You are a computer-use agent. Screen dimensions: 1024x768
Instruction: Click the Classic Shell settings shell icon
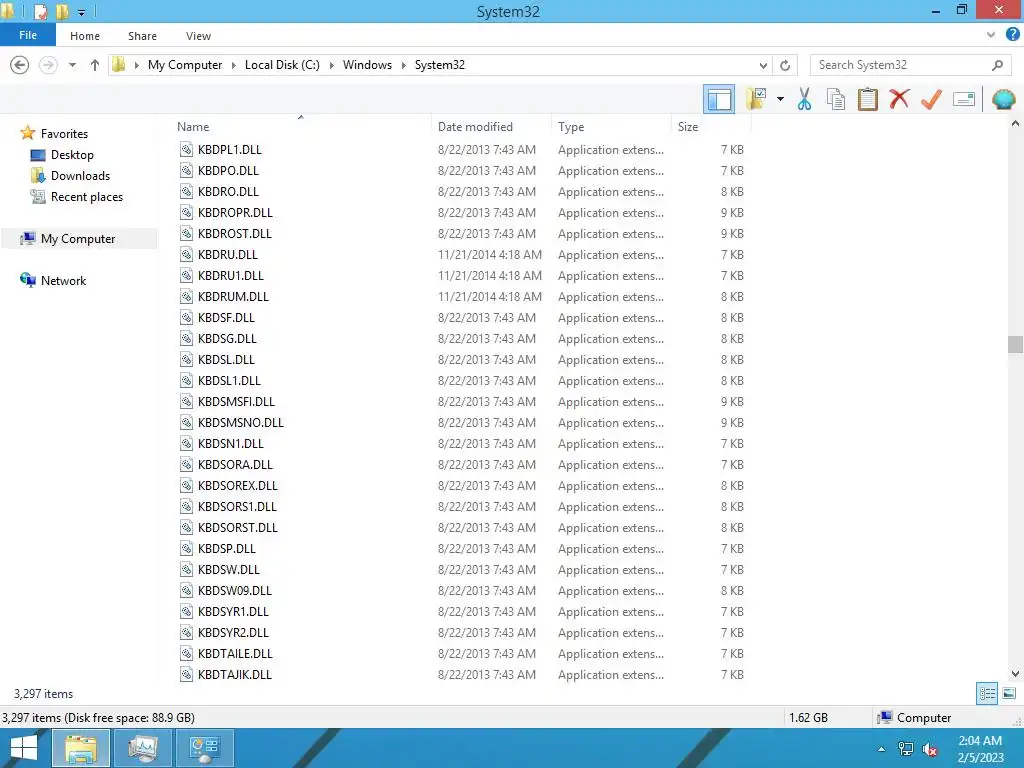coord(1003,99)
